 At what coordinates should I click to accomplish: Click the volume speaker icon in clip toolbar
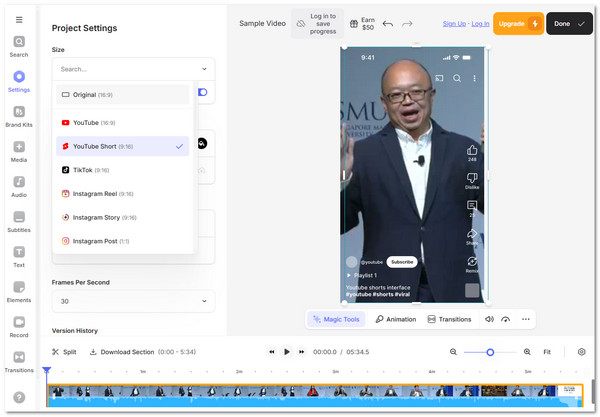pos(489,319)
